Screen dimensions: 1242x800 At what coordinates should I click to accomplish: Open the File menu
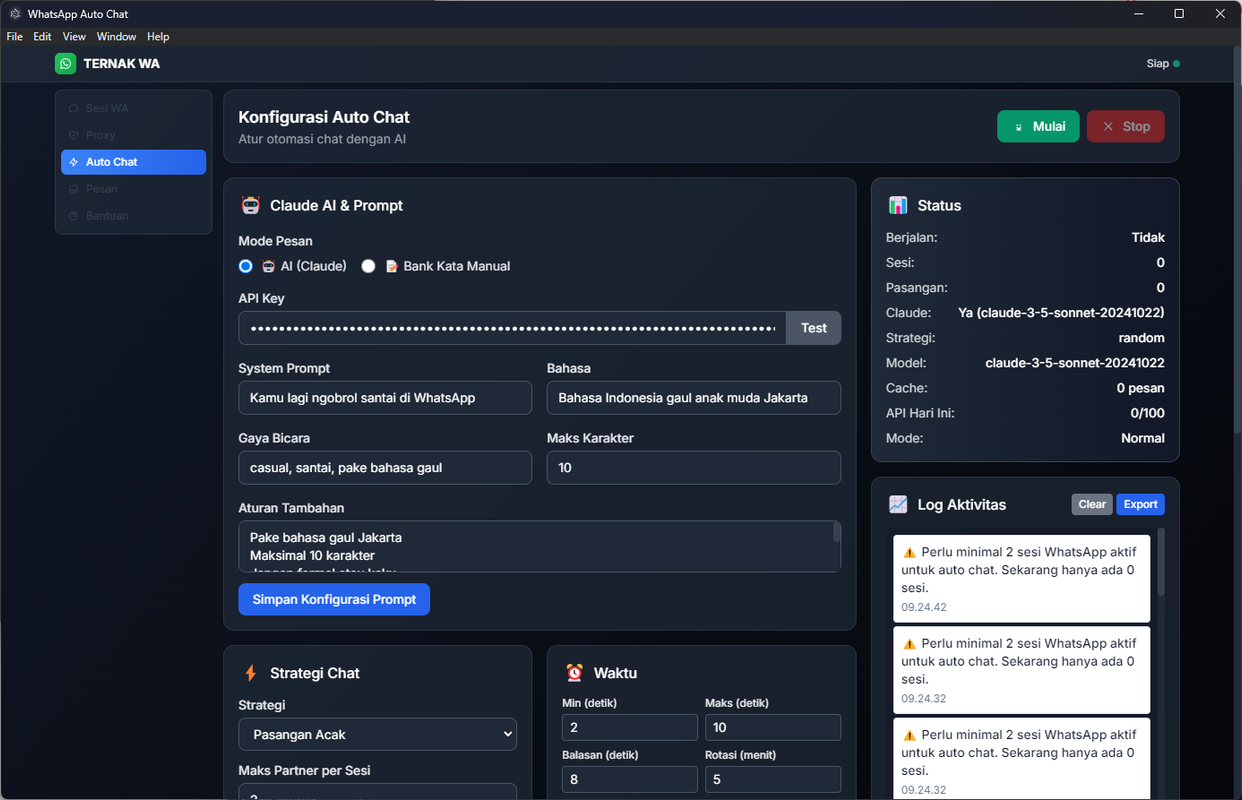click(14, 36)
